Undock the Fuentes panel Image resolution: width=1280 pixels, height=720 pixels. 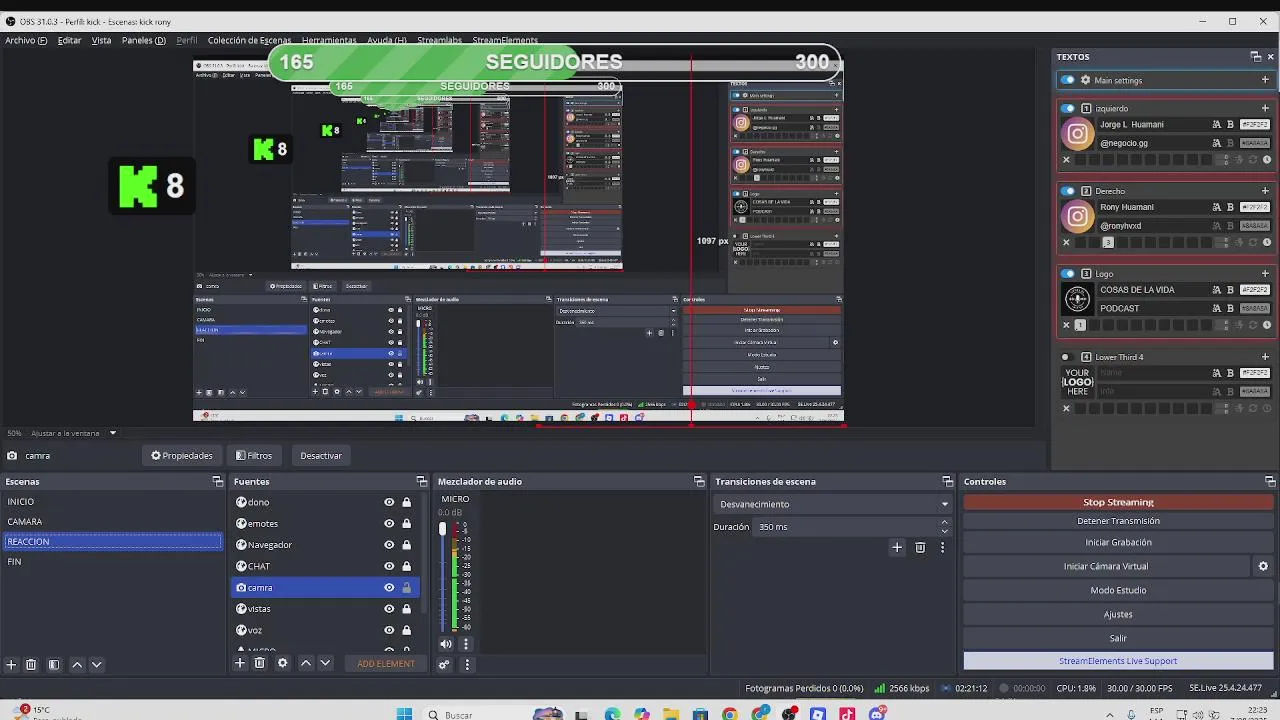coord(423,481)
